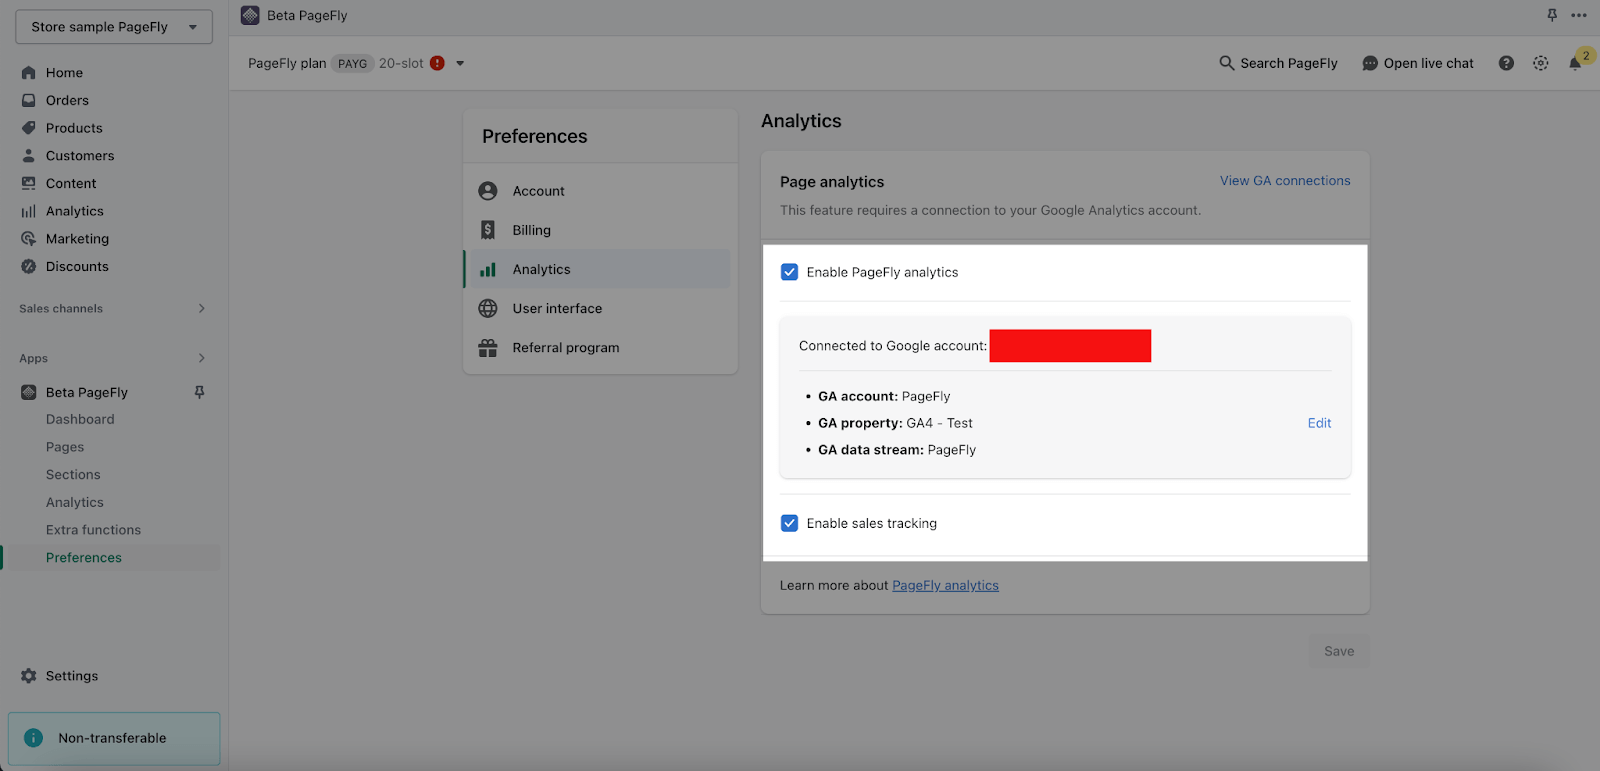1600x771 pixels.
Task: Open the PageFly analytics learn more link
Action: point(945,585)
